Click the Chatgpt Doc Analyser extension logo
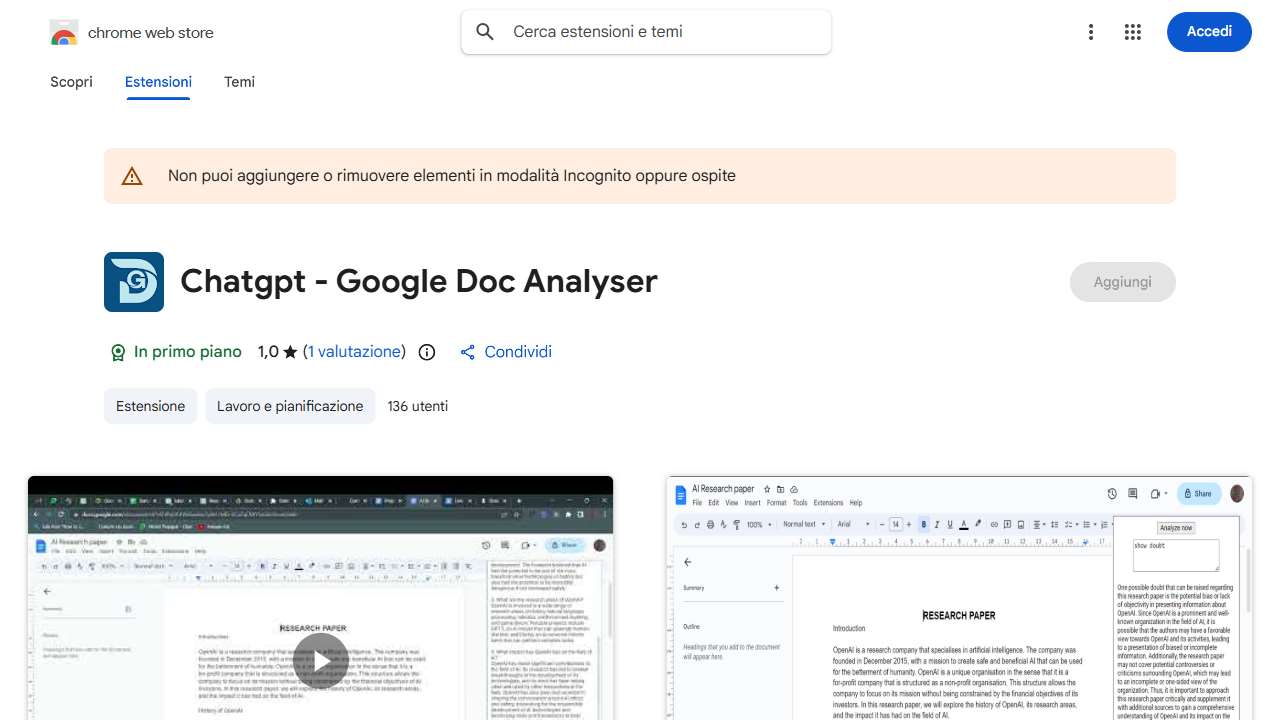 pyautogui.click(x=133, y=281)
